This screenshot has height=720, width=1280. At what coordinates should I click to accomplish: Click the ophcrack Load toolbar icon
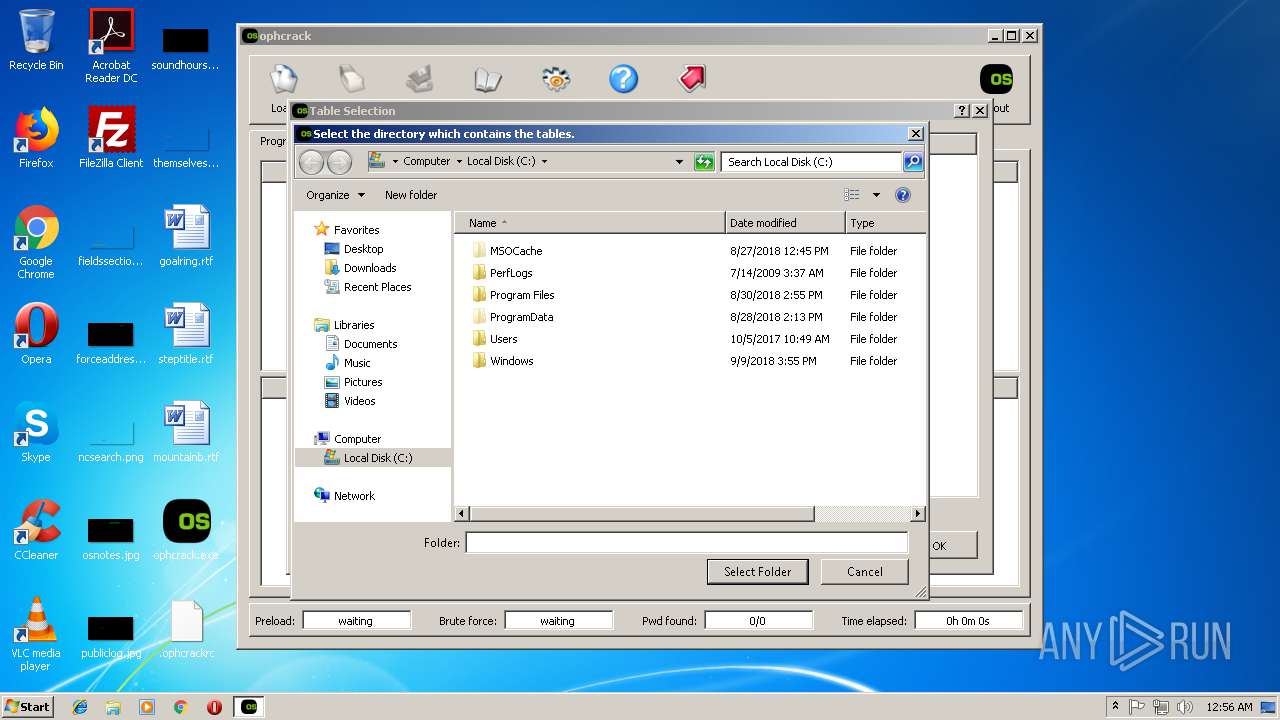(284, 79)
